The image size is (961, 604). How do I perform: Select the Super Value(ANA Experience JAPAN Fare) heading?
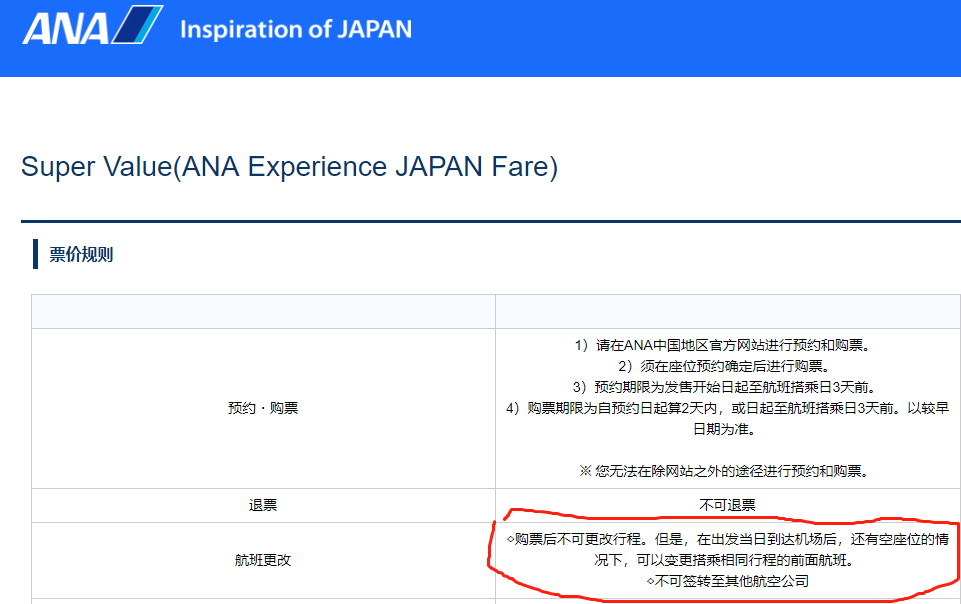289,167
